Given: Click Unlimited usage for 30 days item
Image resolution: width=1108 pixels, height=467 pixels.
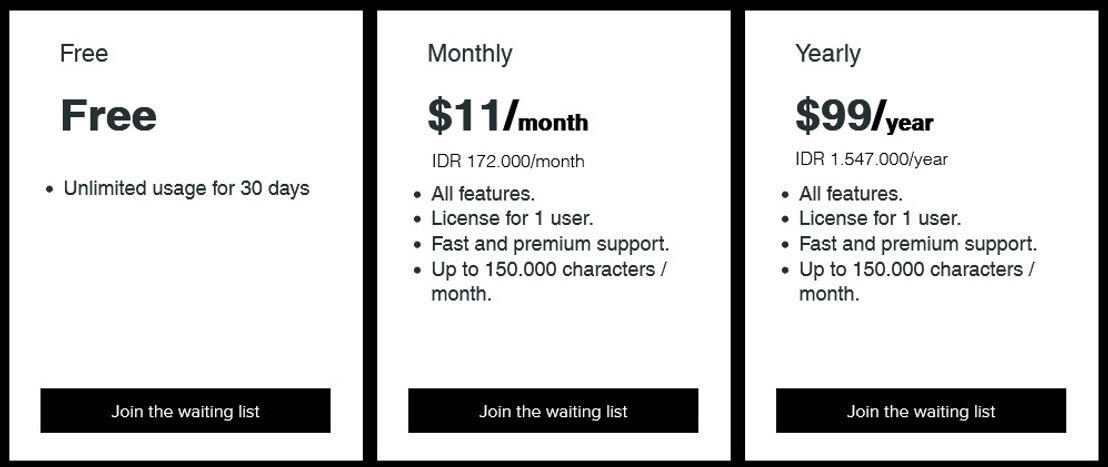Looking at the screenshot, I should tap(187, 189).
